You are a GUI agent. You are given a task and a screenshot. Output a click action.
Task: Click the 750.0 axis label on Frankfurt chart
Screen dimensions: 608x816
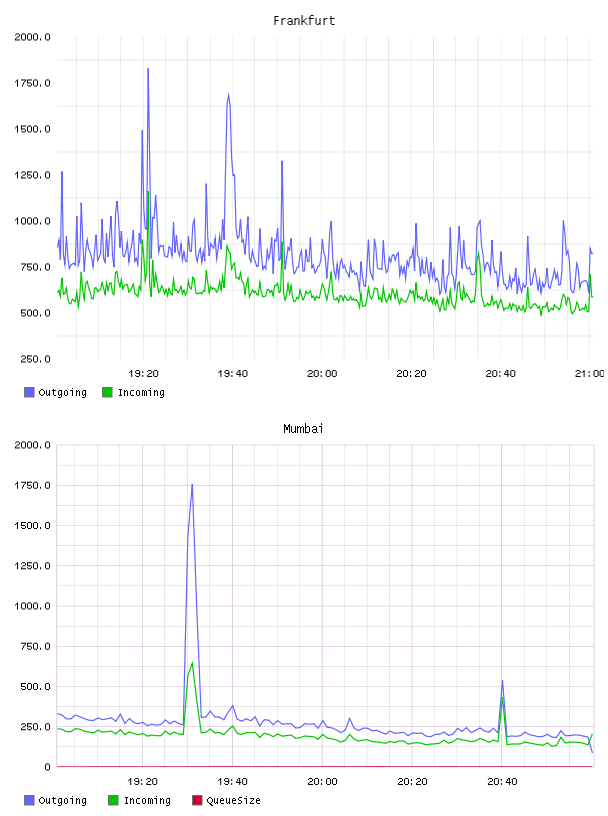pos(35,267)
